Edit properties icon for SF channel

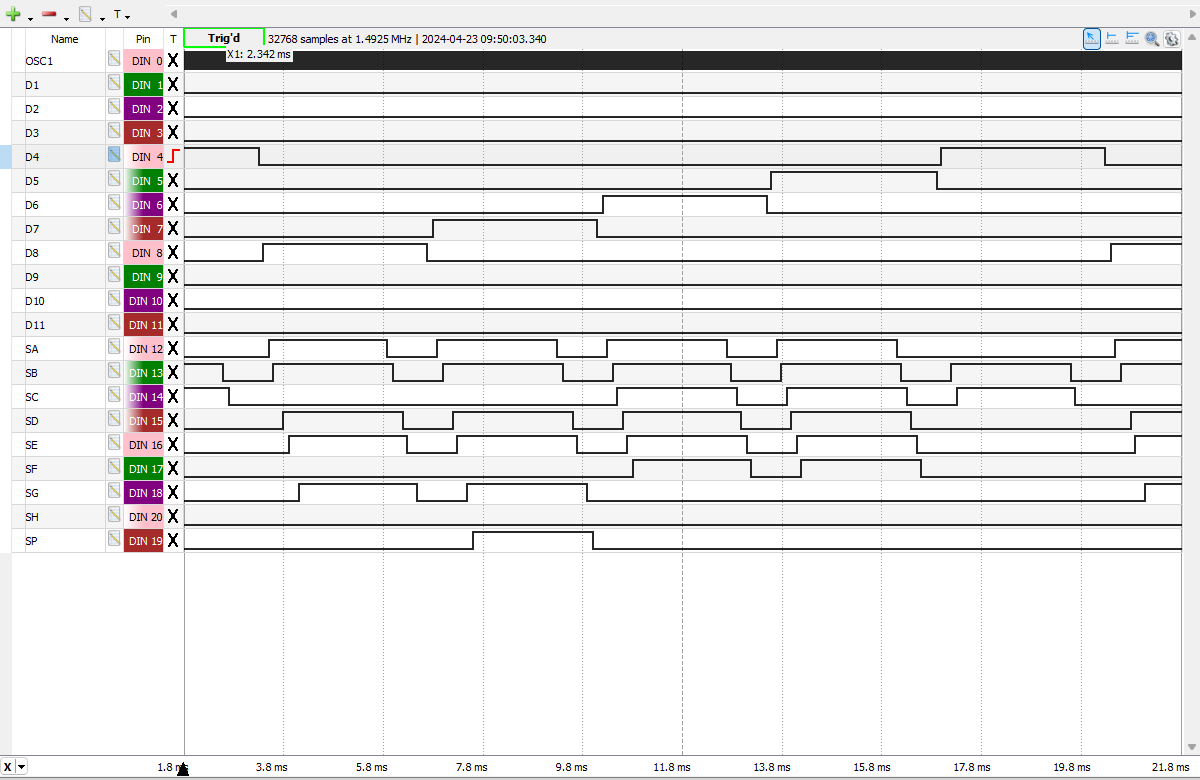(114, 468)
